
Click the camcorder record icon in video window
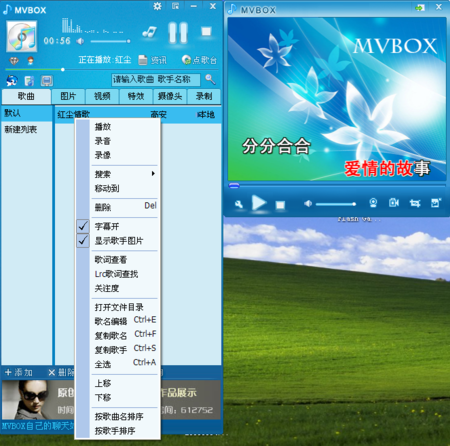(x=394, y=202)
